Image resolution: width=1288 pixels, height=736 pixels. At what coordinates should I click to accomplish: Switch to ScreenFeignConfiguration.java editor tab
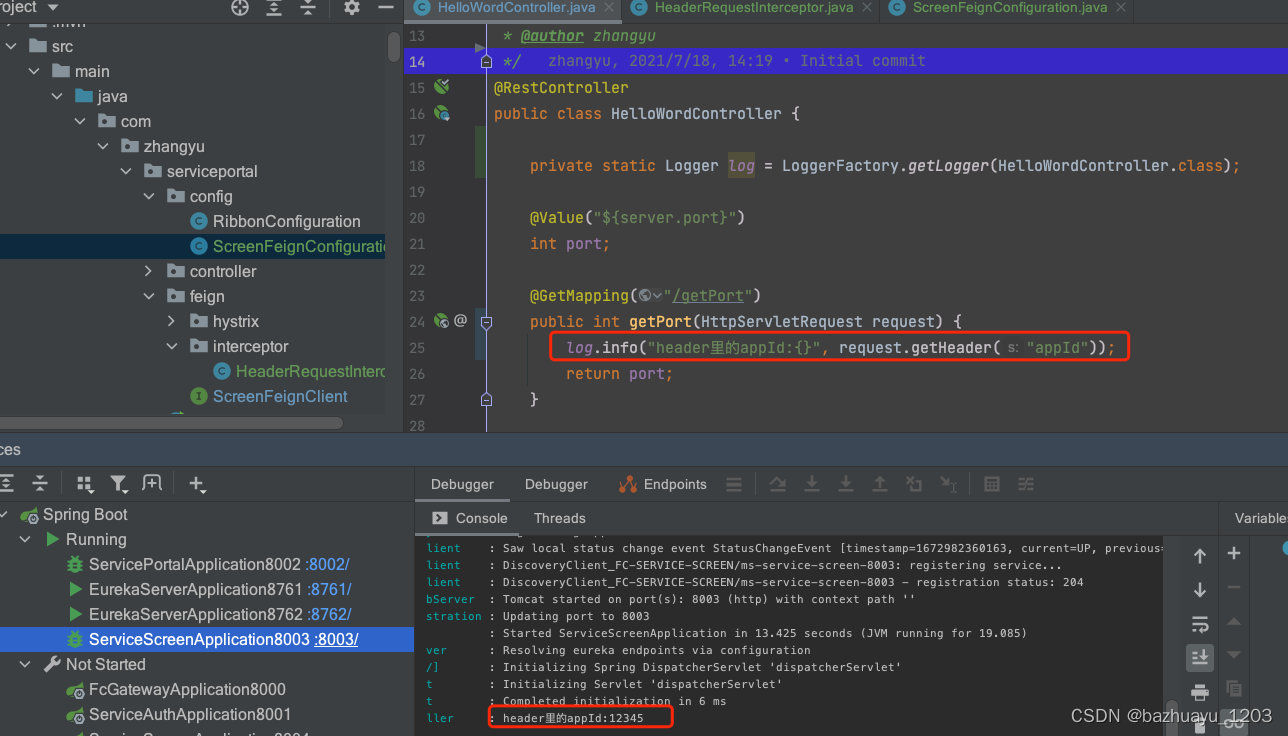click(x=1010, y=8)
